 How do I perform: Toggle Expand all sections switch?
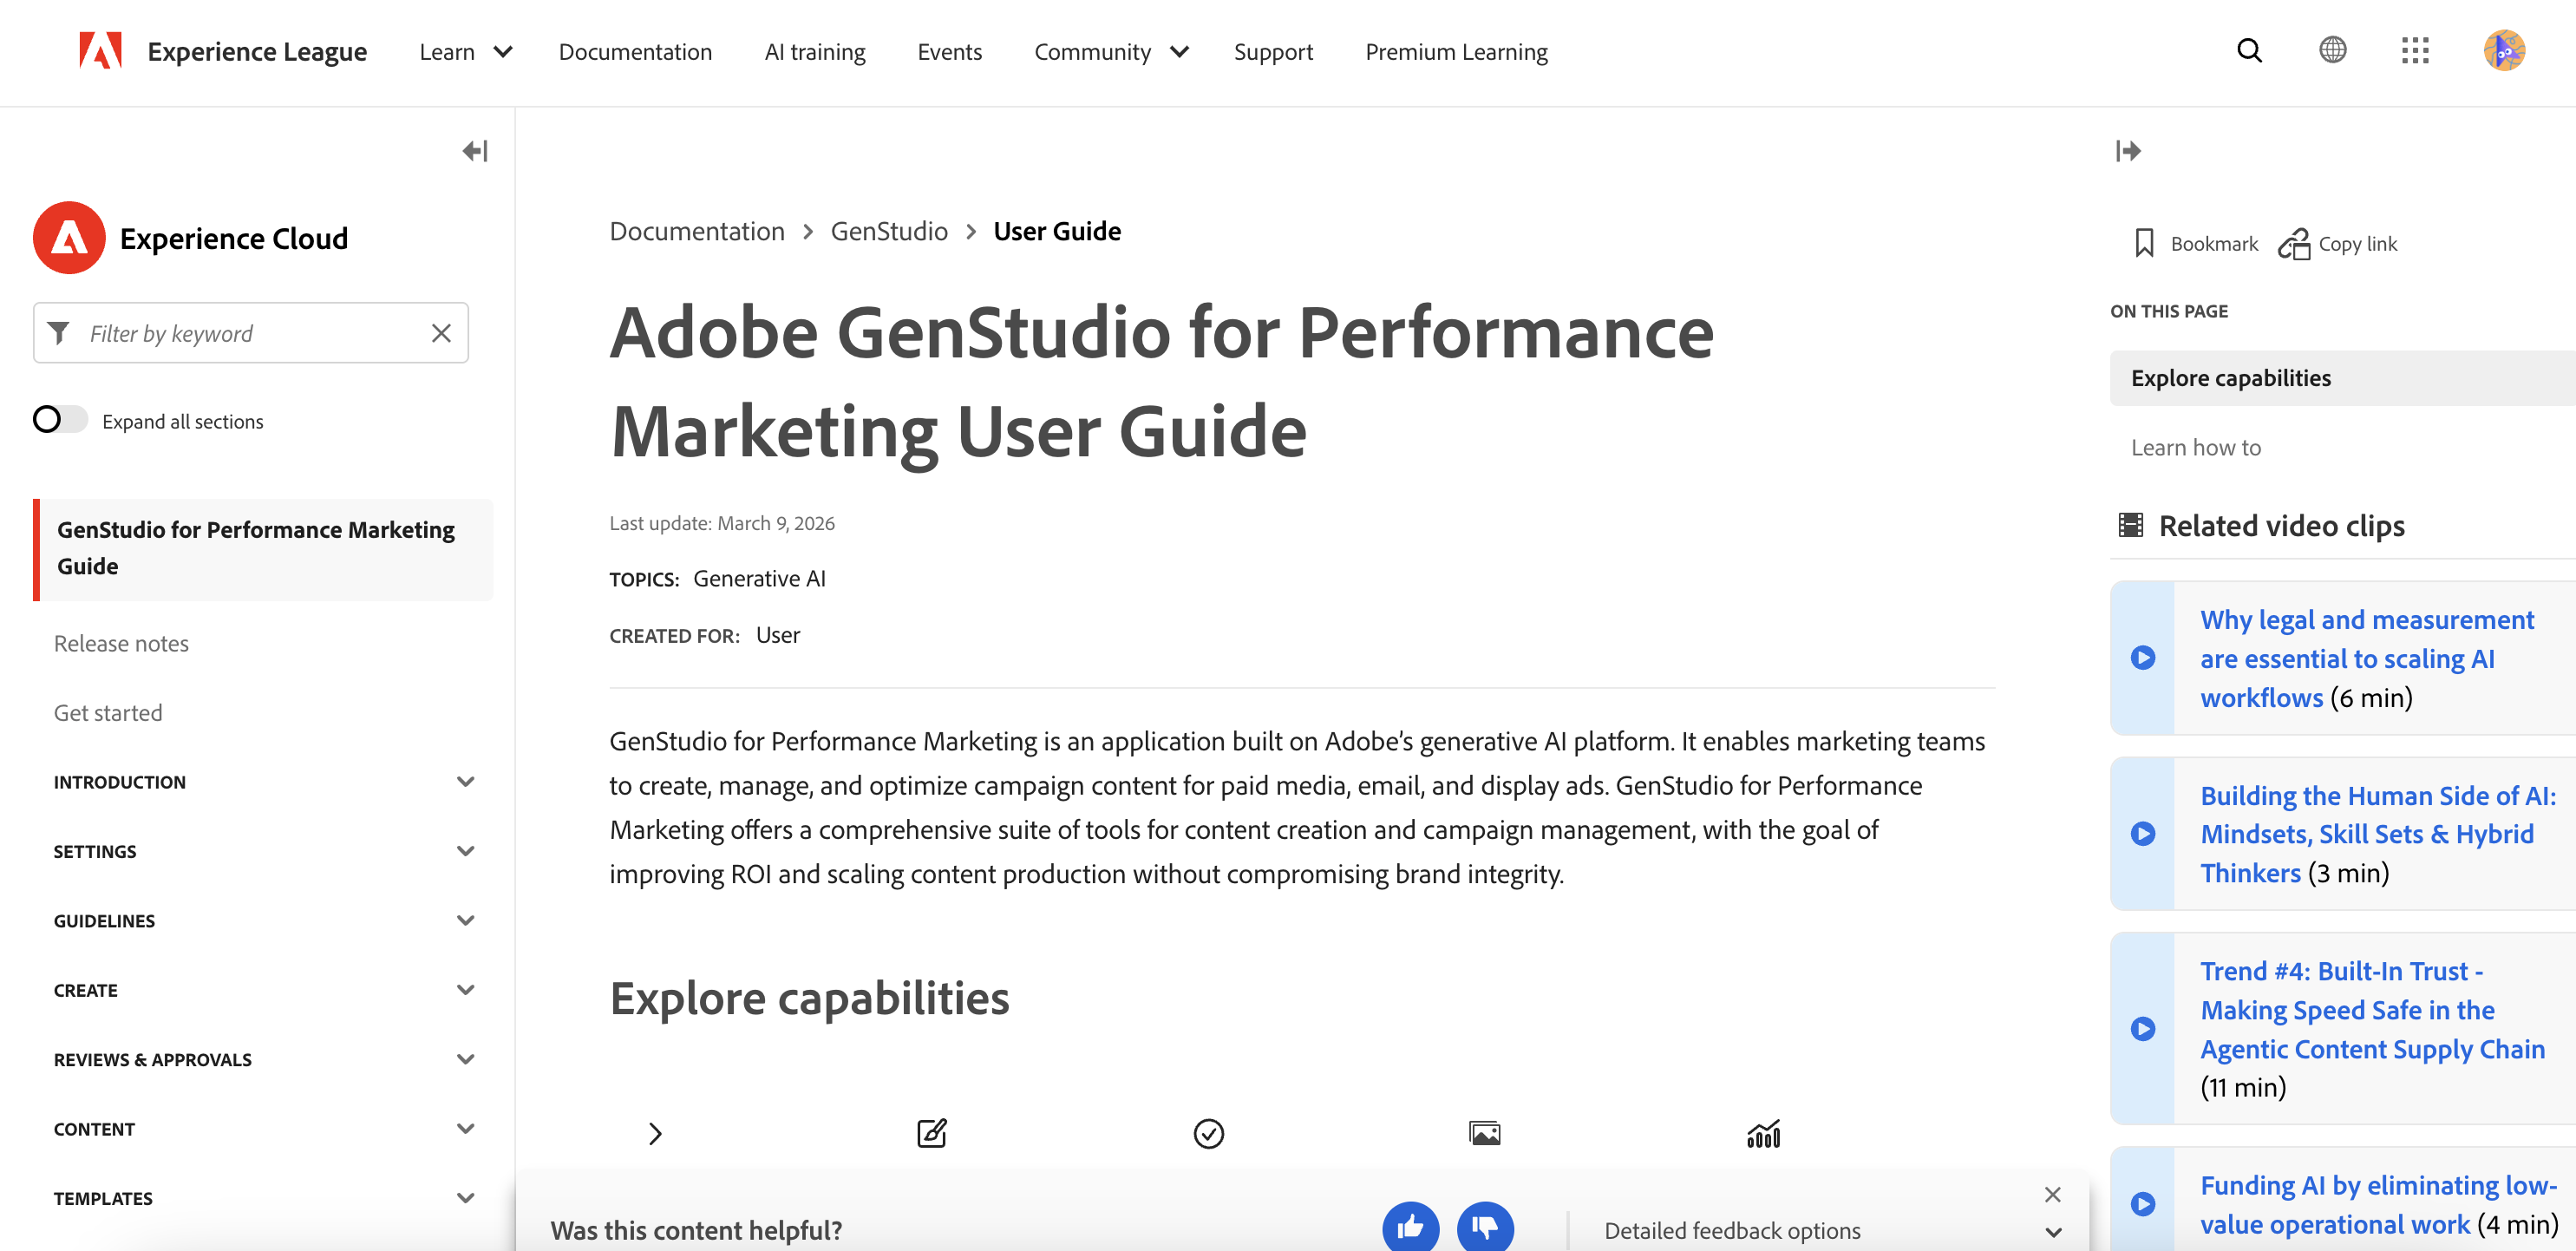coord(59,420)
